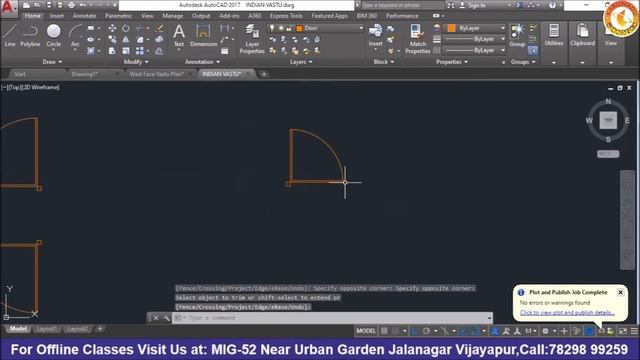Click the Model layout tab
This screenshot has width=640, height=360.
(18, 329)
